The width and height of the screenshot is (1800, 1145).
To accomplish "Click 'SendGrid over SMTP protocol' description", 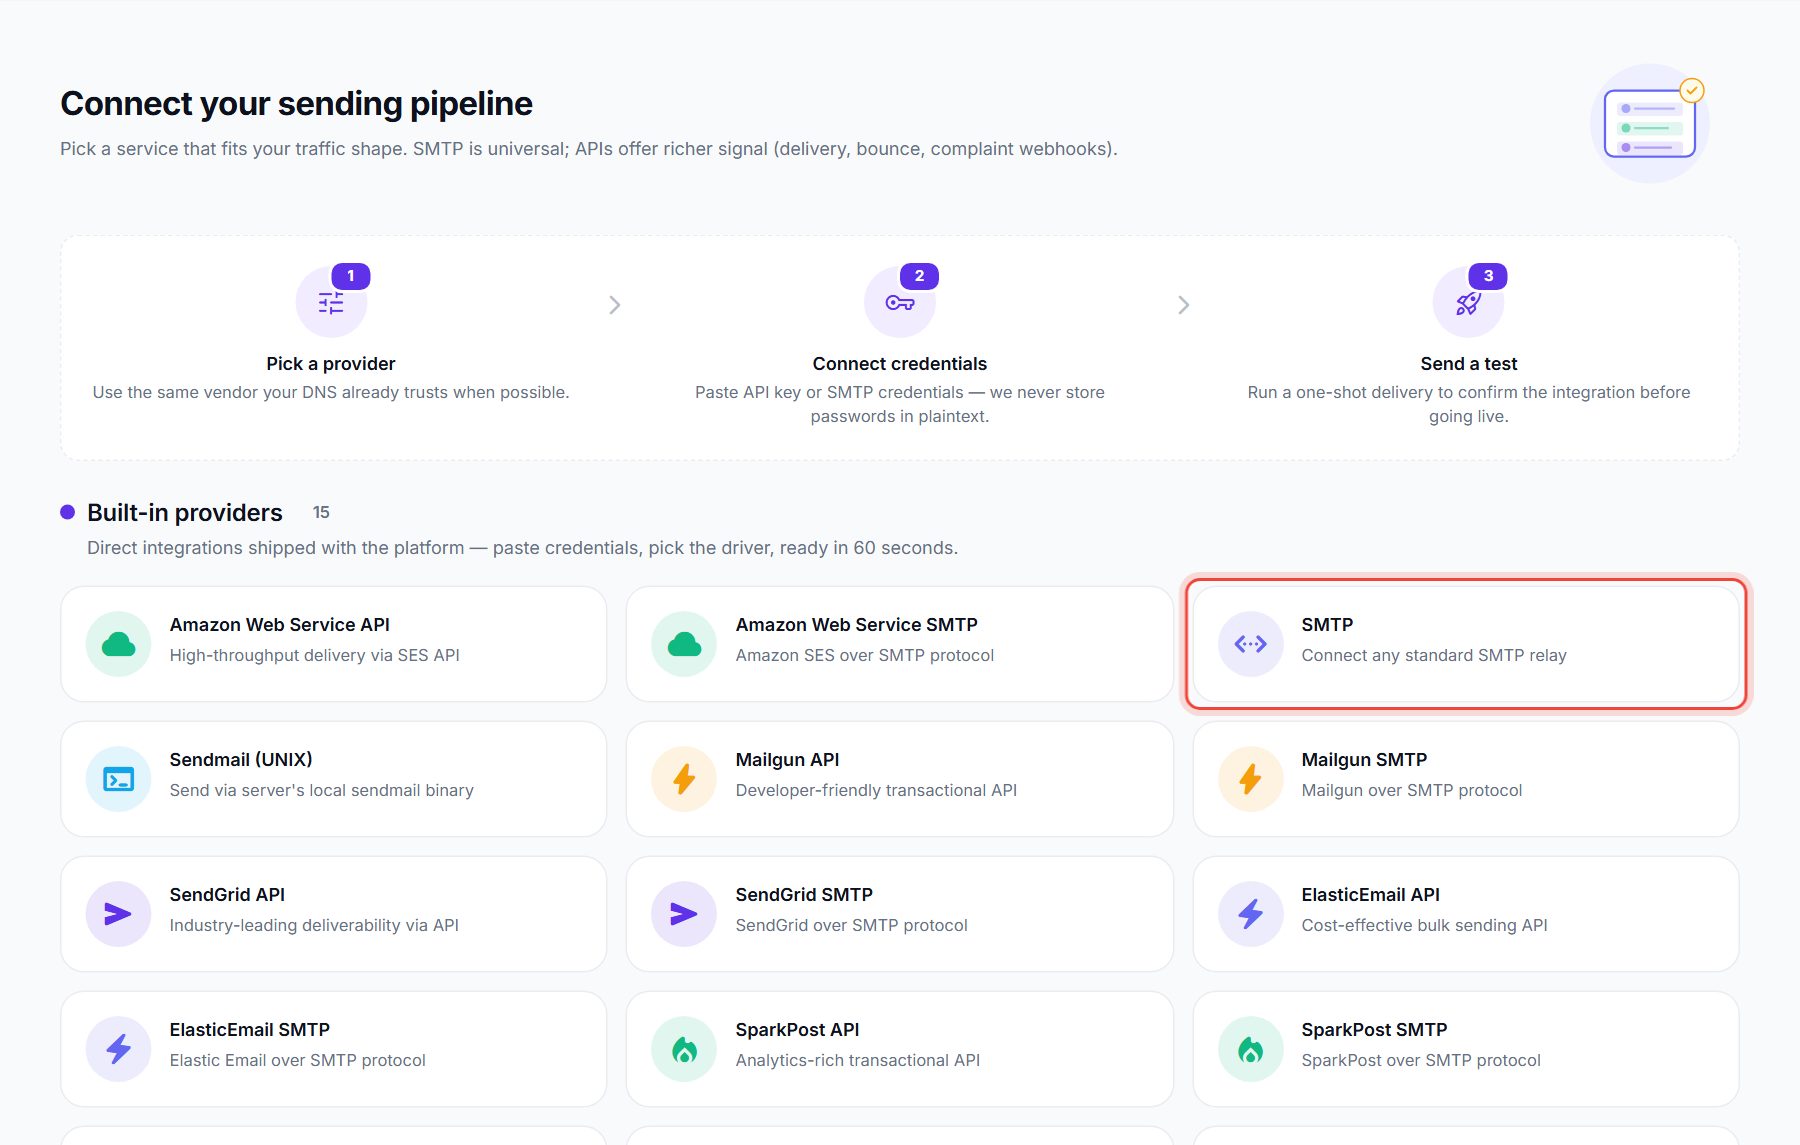I will [x=851, y=926].
